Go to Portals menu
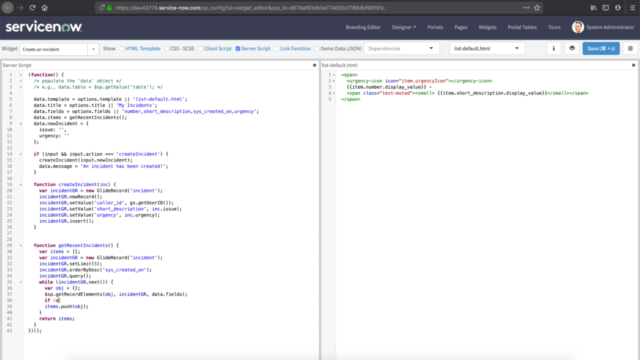640x360 pixels. (x=435, y=27)
